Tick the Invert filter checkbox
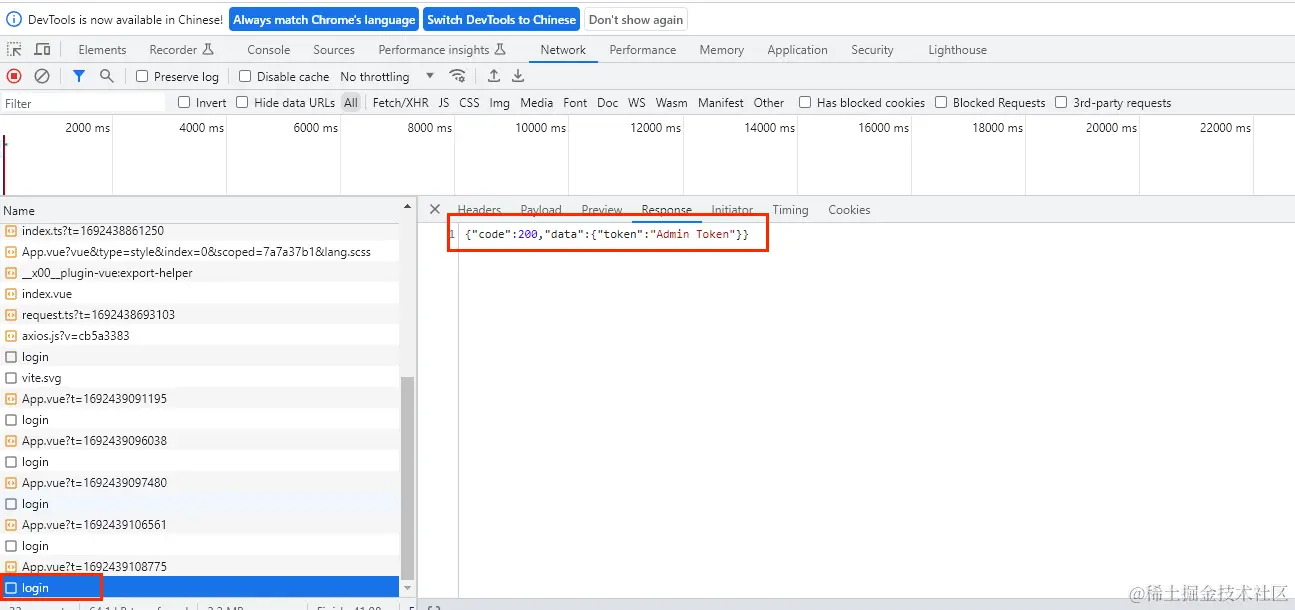The height and width of the screenshot is (610, 1295). [x=184, y=102]
